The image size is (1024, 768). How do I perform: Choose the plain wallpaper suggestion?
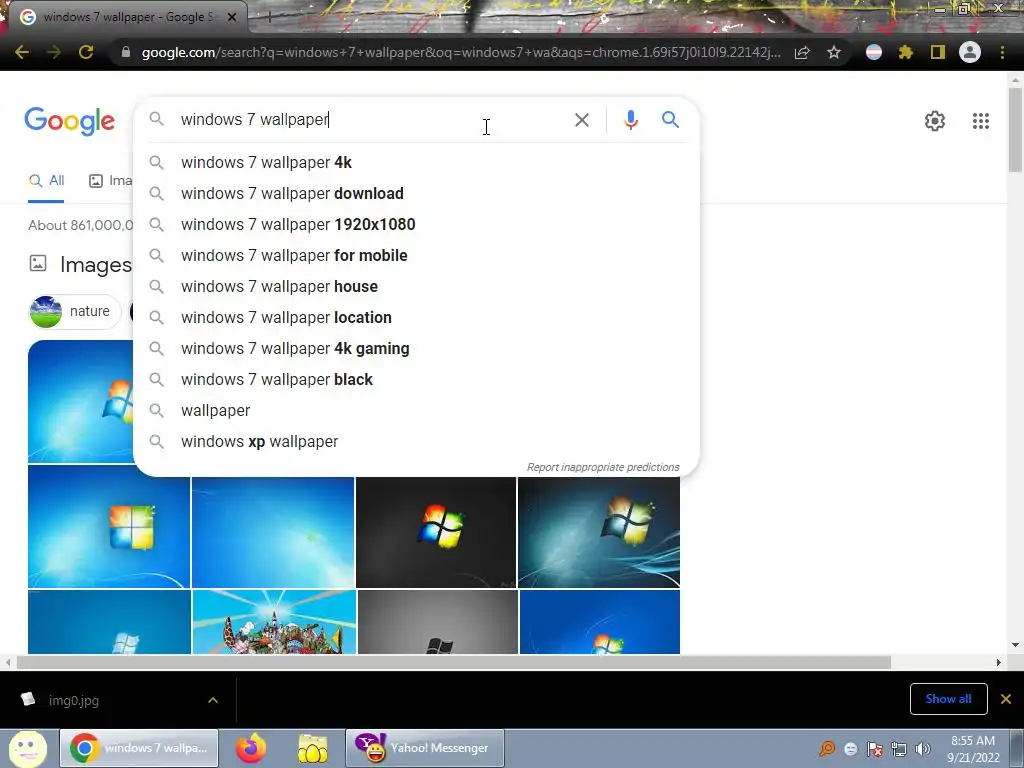pyautogui.click(x=416, y=411)
